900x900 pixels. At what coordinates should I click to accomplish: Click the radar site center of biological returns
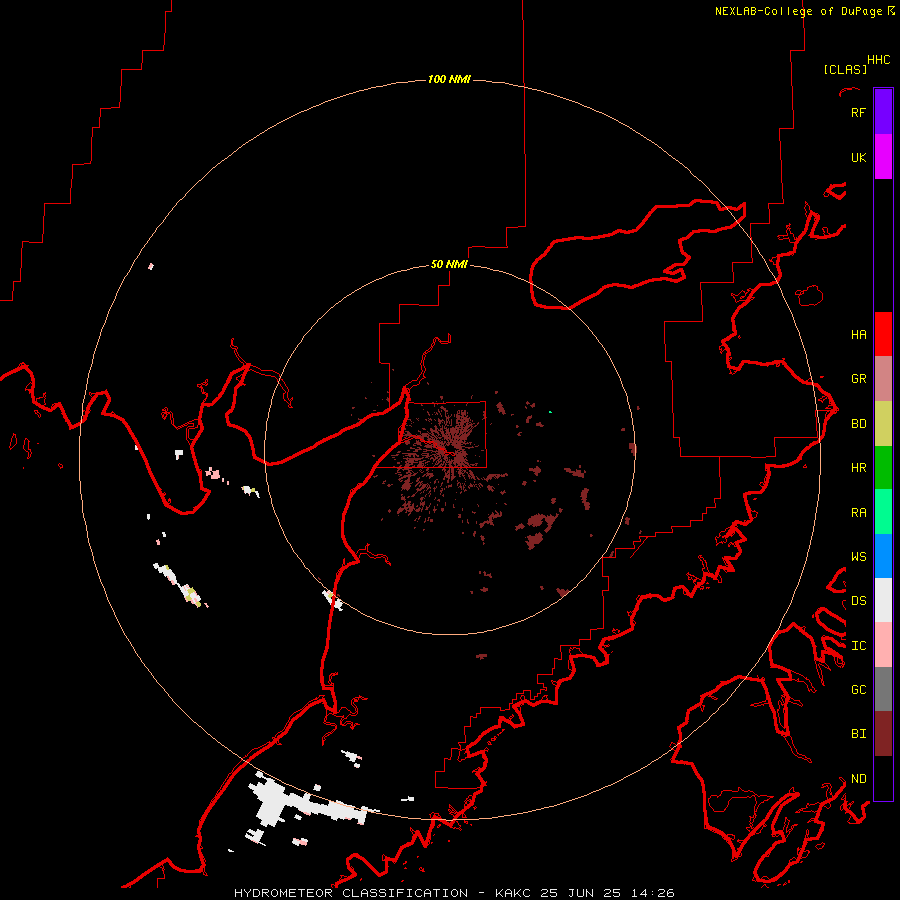(449, 449)
